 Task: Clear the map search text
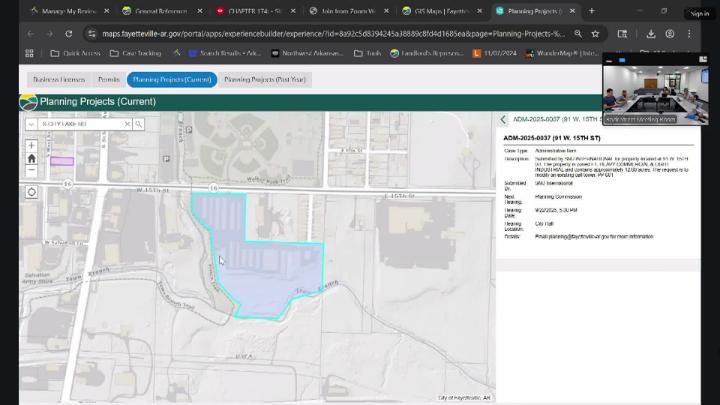pyautogui.click(x=127, y=124)
